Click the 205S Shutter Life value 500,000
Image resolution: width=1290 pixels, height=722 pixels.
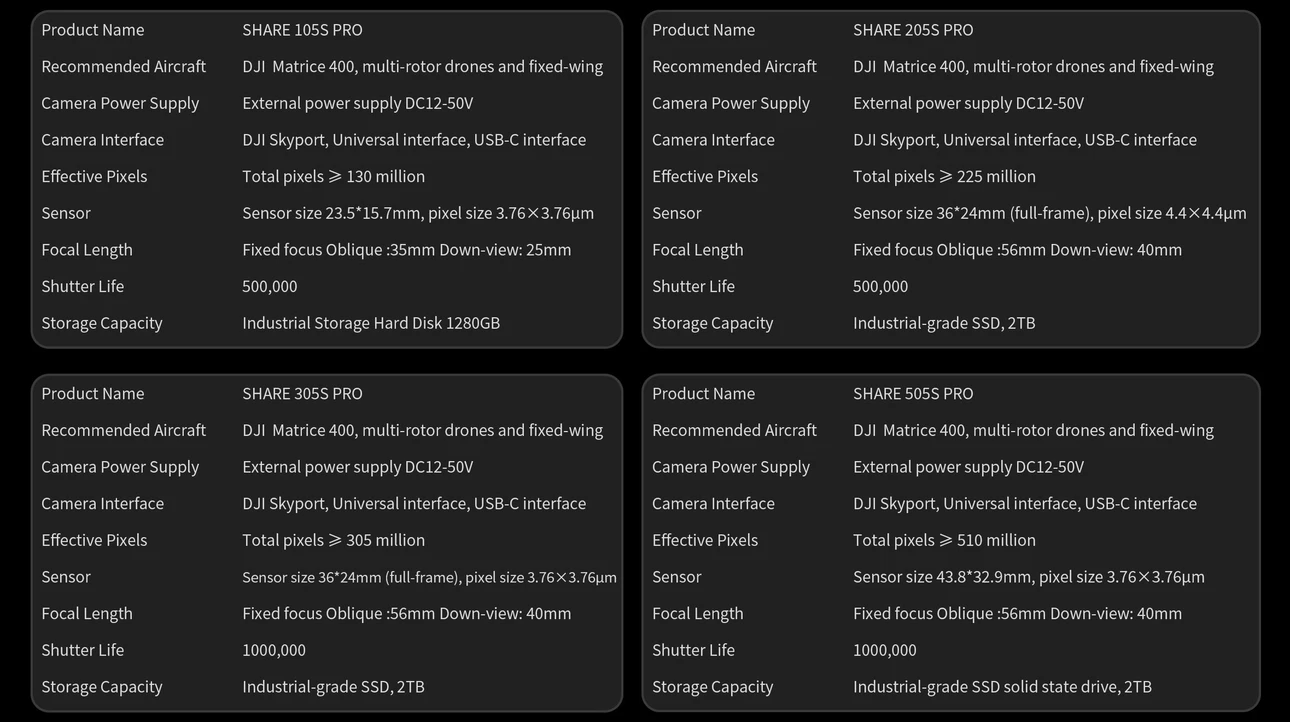[880, 287]
